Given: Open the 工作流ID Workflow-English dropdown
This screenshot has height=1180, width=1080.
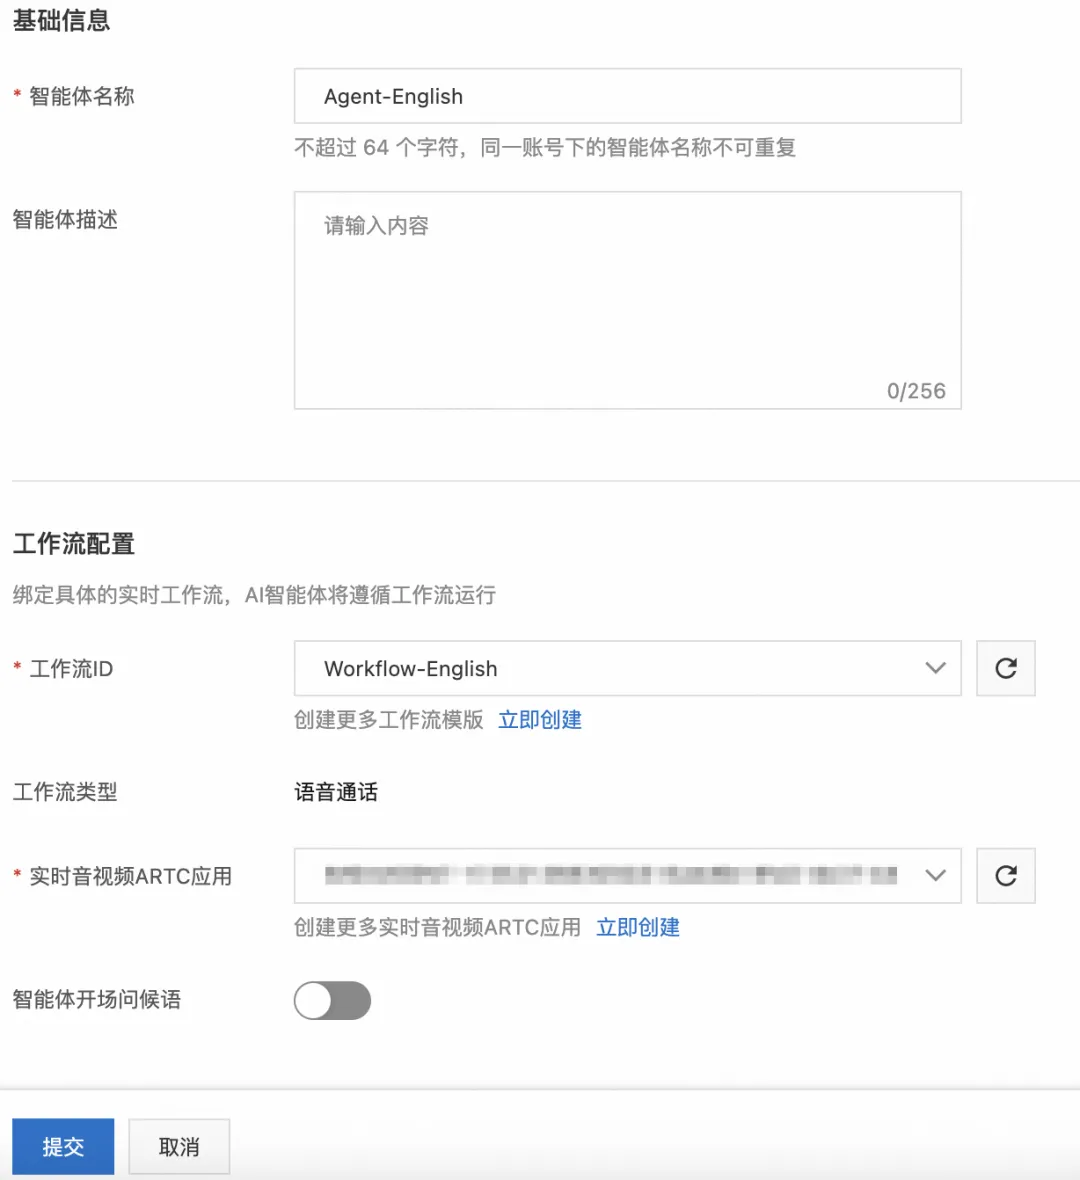Looking at the screenshot, I should click(x=628, y=668).
